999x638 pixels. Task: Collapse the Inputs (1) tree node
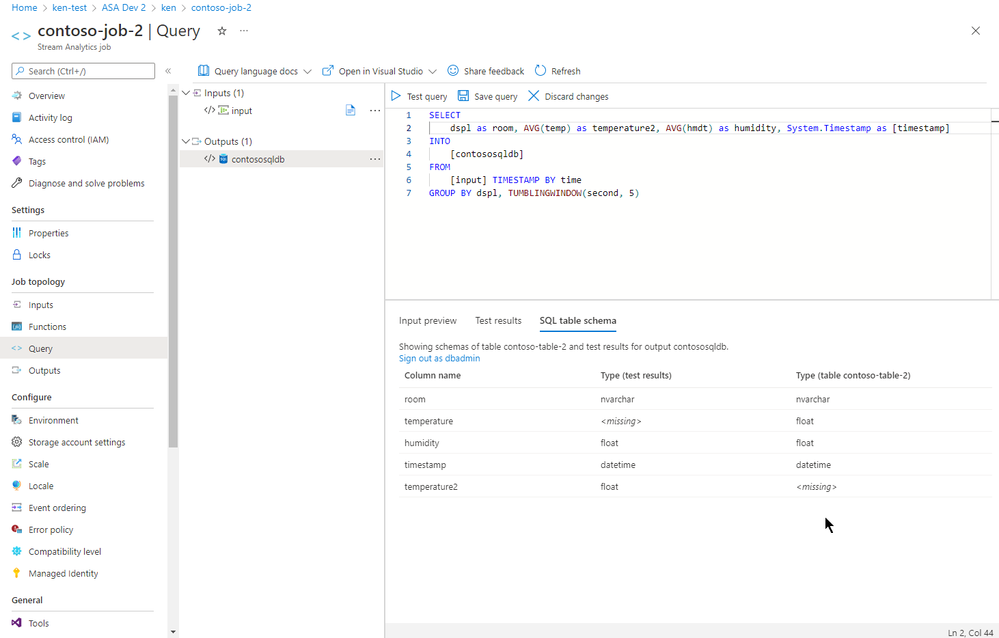tap(186, 93)
